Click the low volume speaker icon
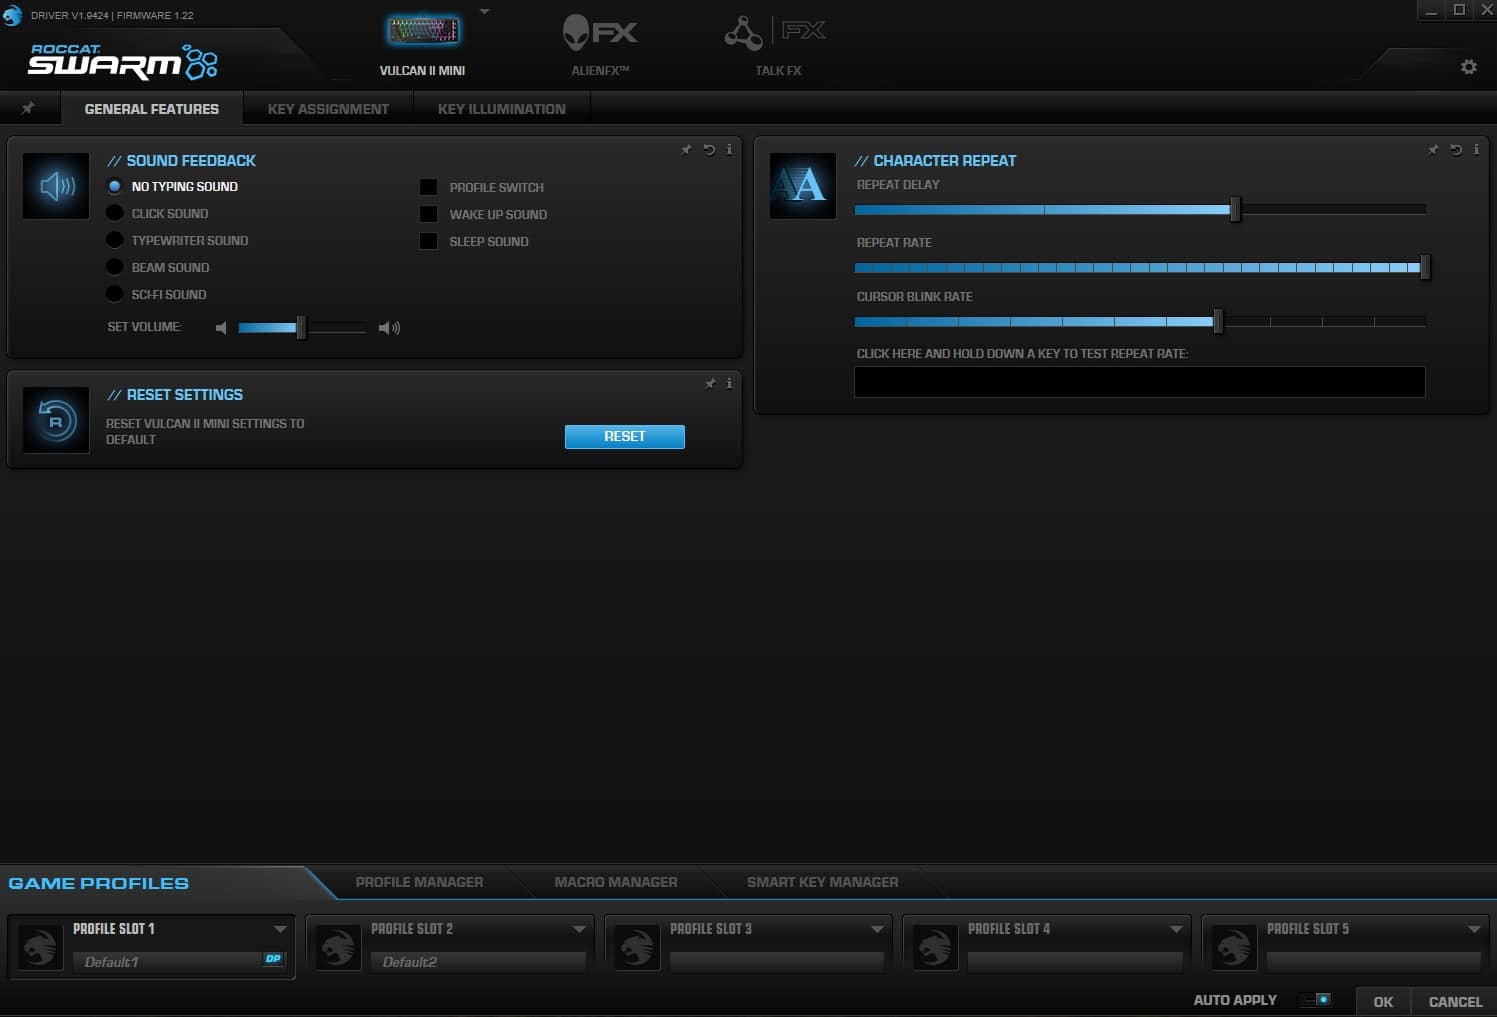The width and height of the screenshot is (1497, 1017). (221, 328)
